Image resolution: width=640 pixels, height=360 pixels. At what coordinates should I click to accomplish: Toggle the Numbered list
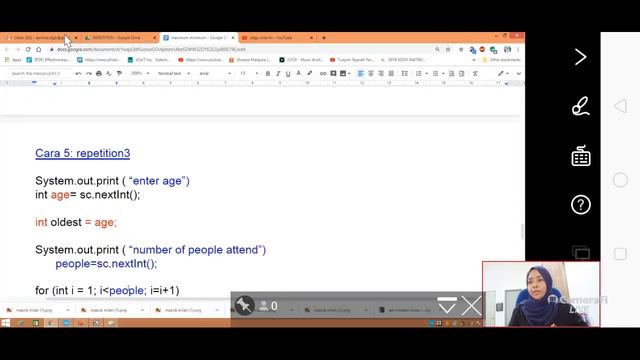click(x=418, y=73)
